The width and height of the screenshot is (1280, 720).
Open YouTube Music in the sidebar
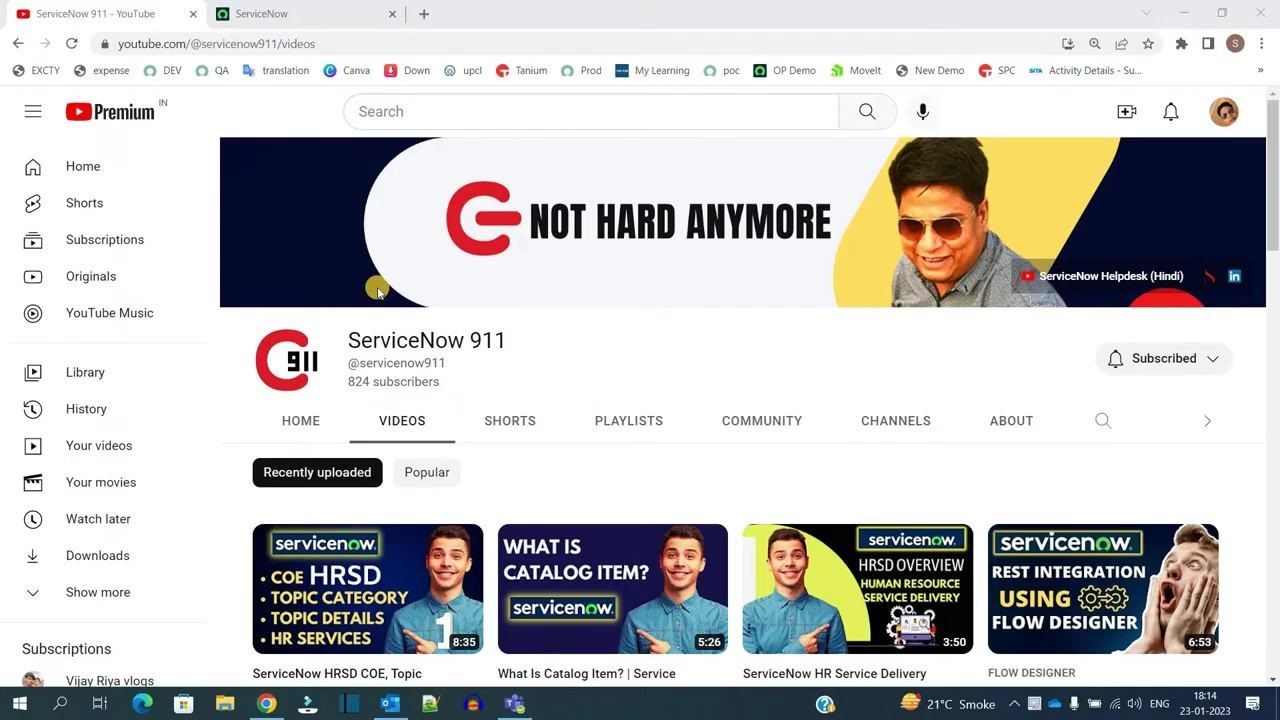(x=110, y=313)
